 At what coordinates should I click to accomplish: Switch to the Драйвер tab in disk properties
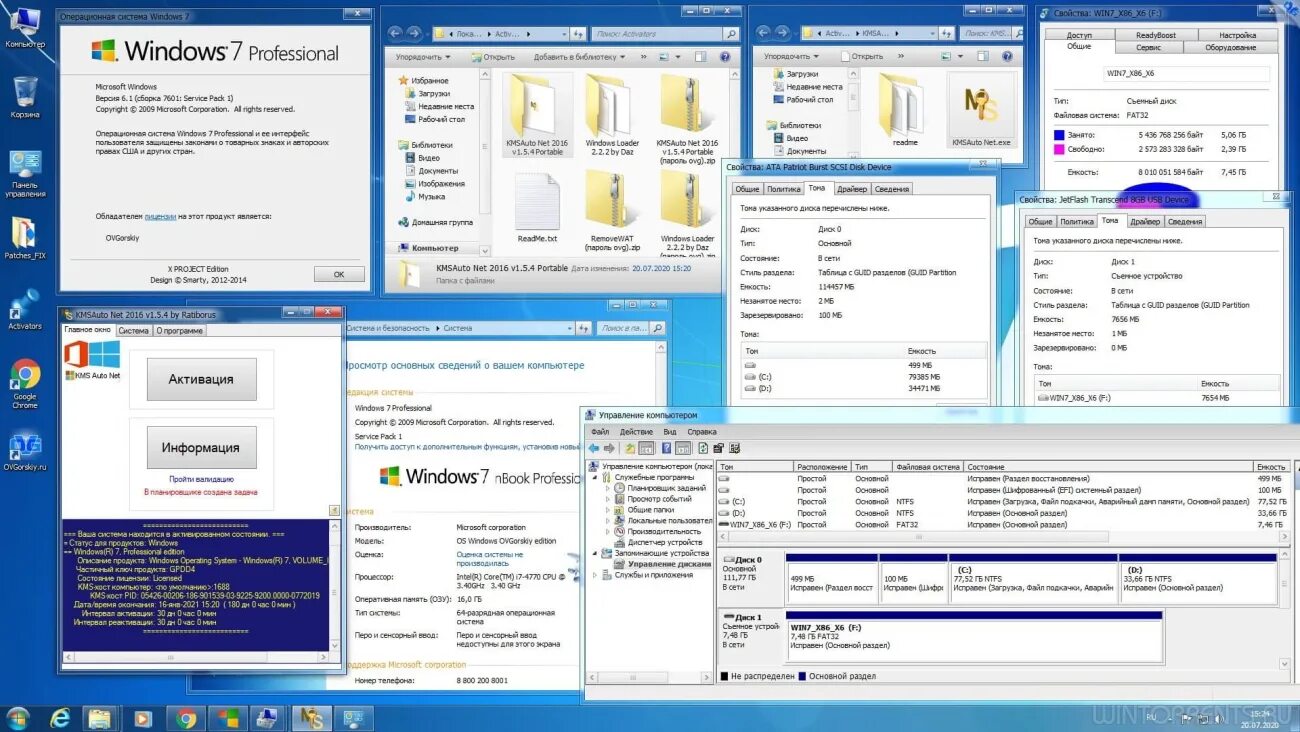click(851, 188)
